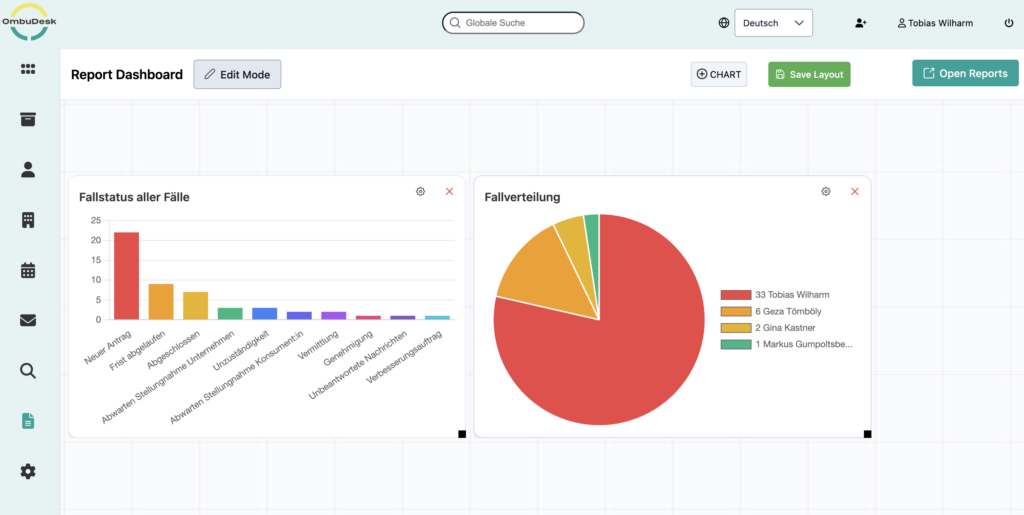Screen dimensions: 1024x515
Task: Click the add user icon in header
Action: pos(861,23)
